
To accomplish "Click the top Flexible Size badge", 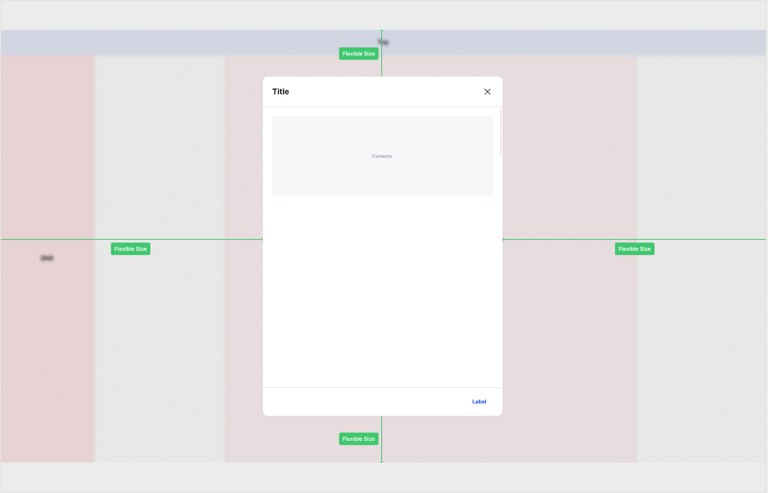I will coord(359,54).
